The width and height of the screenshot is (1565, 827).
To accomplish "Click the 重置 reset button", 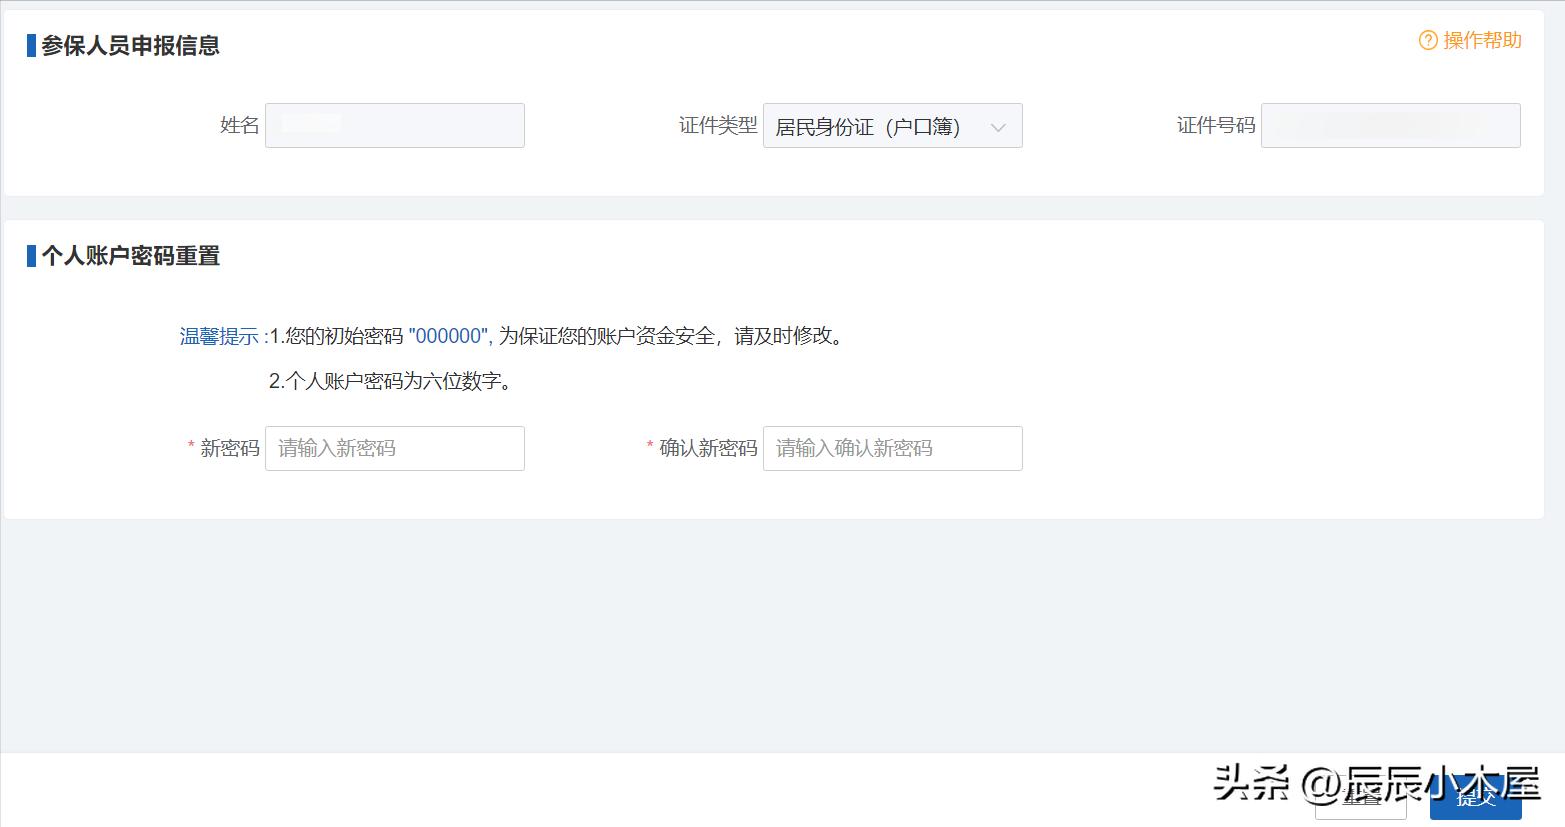I will pyautogui.click(x=1361, y=800).
